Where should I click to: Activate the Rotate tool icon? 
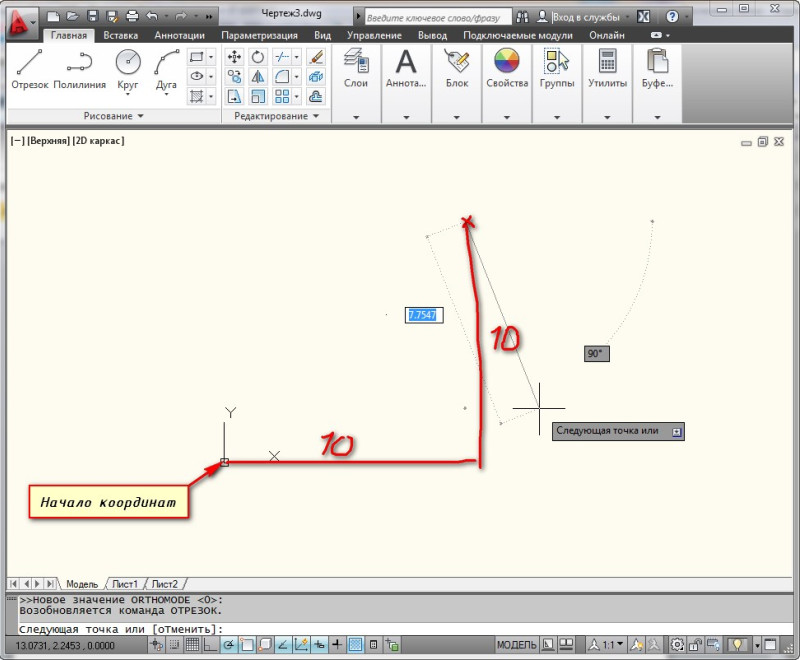[258, 57]
